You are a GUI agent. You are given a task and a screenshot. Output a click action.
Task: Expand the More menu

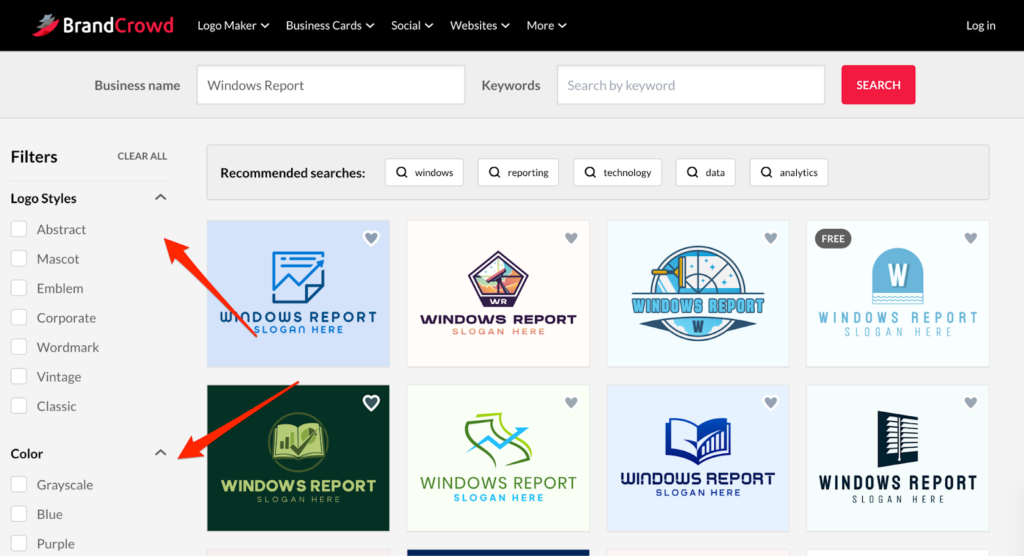[547, 25]
